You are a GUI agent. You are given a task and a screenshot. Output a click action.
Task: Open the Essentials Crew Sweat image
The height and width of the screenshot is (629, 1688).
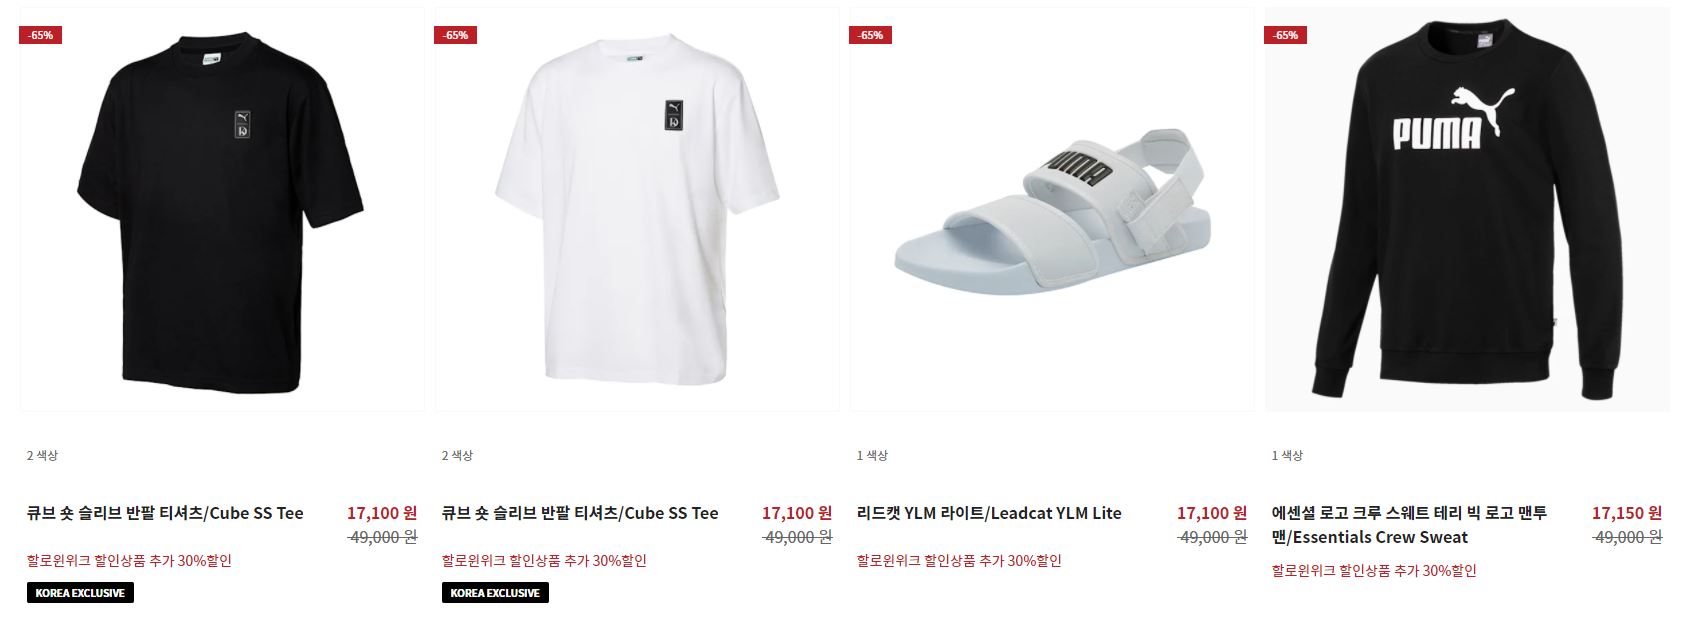point(1467,210)
